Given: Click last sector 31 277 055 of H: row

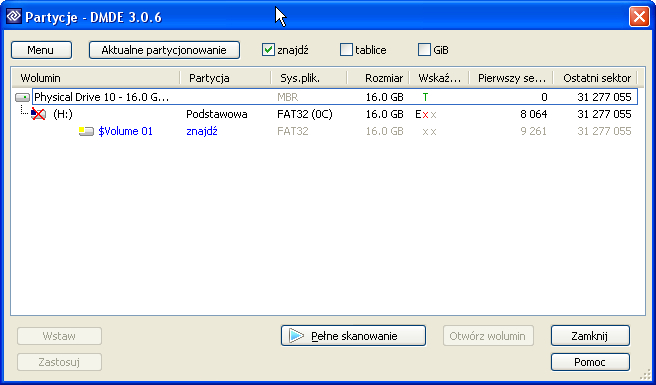Looking at the screenshot, I should (x=604, y=114).
